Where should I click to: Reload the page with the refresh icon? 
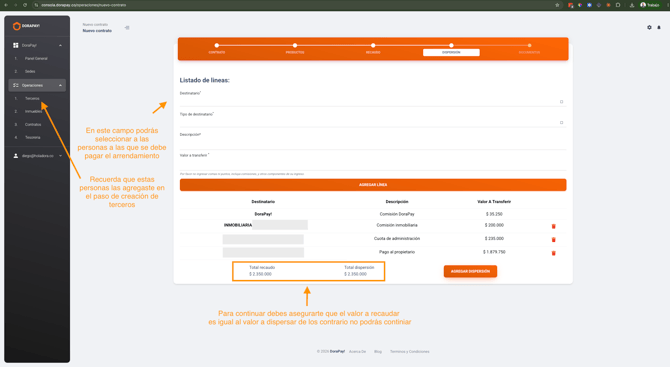tap(25, 5)
